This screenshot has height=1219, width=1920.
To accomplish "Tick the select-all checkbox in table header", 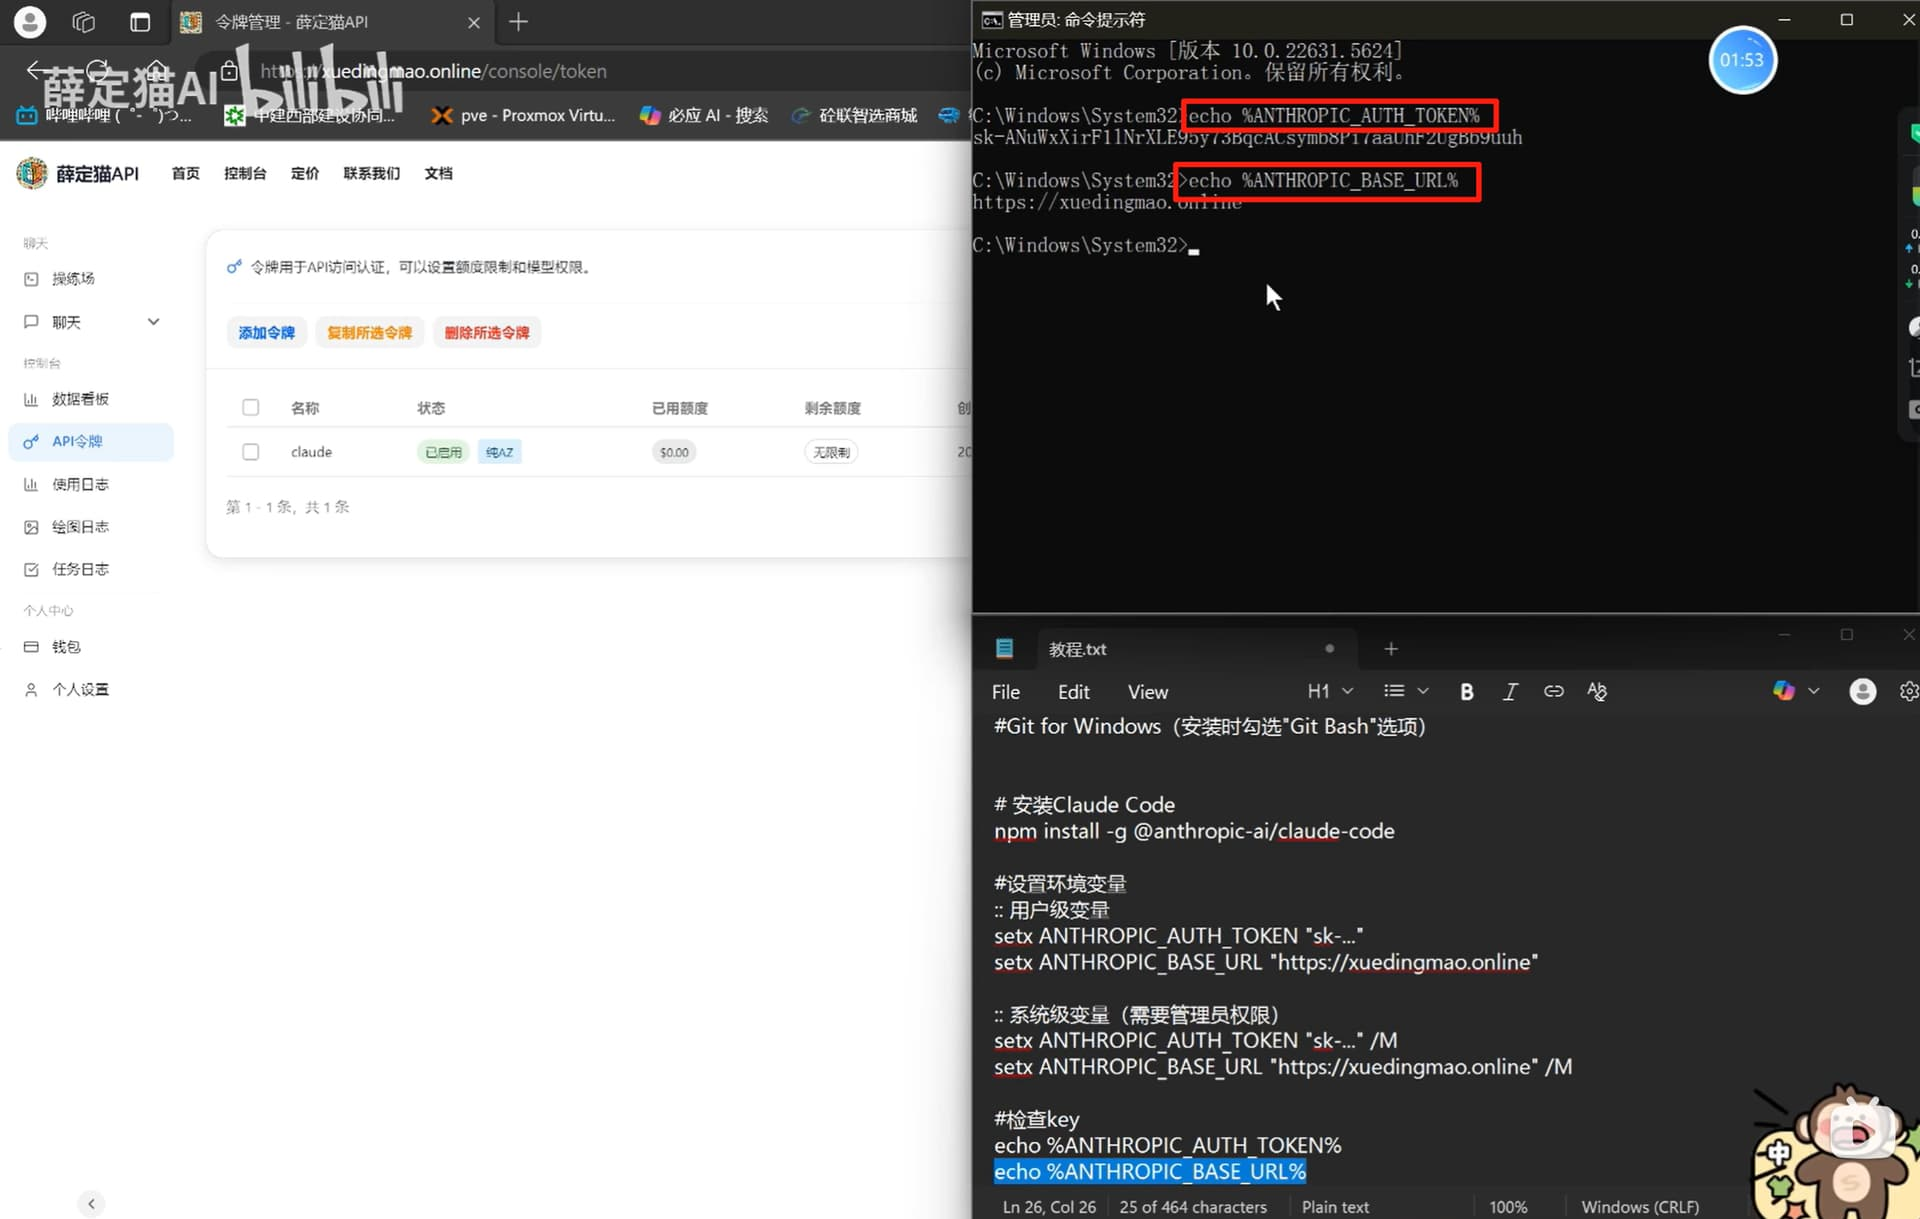I will click(x=251, y=407).
